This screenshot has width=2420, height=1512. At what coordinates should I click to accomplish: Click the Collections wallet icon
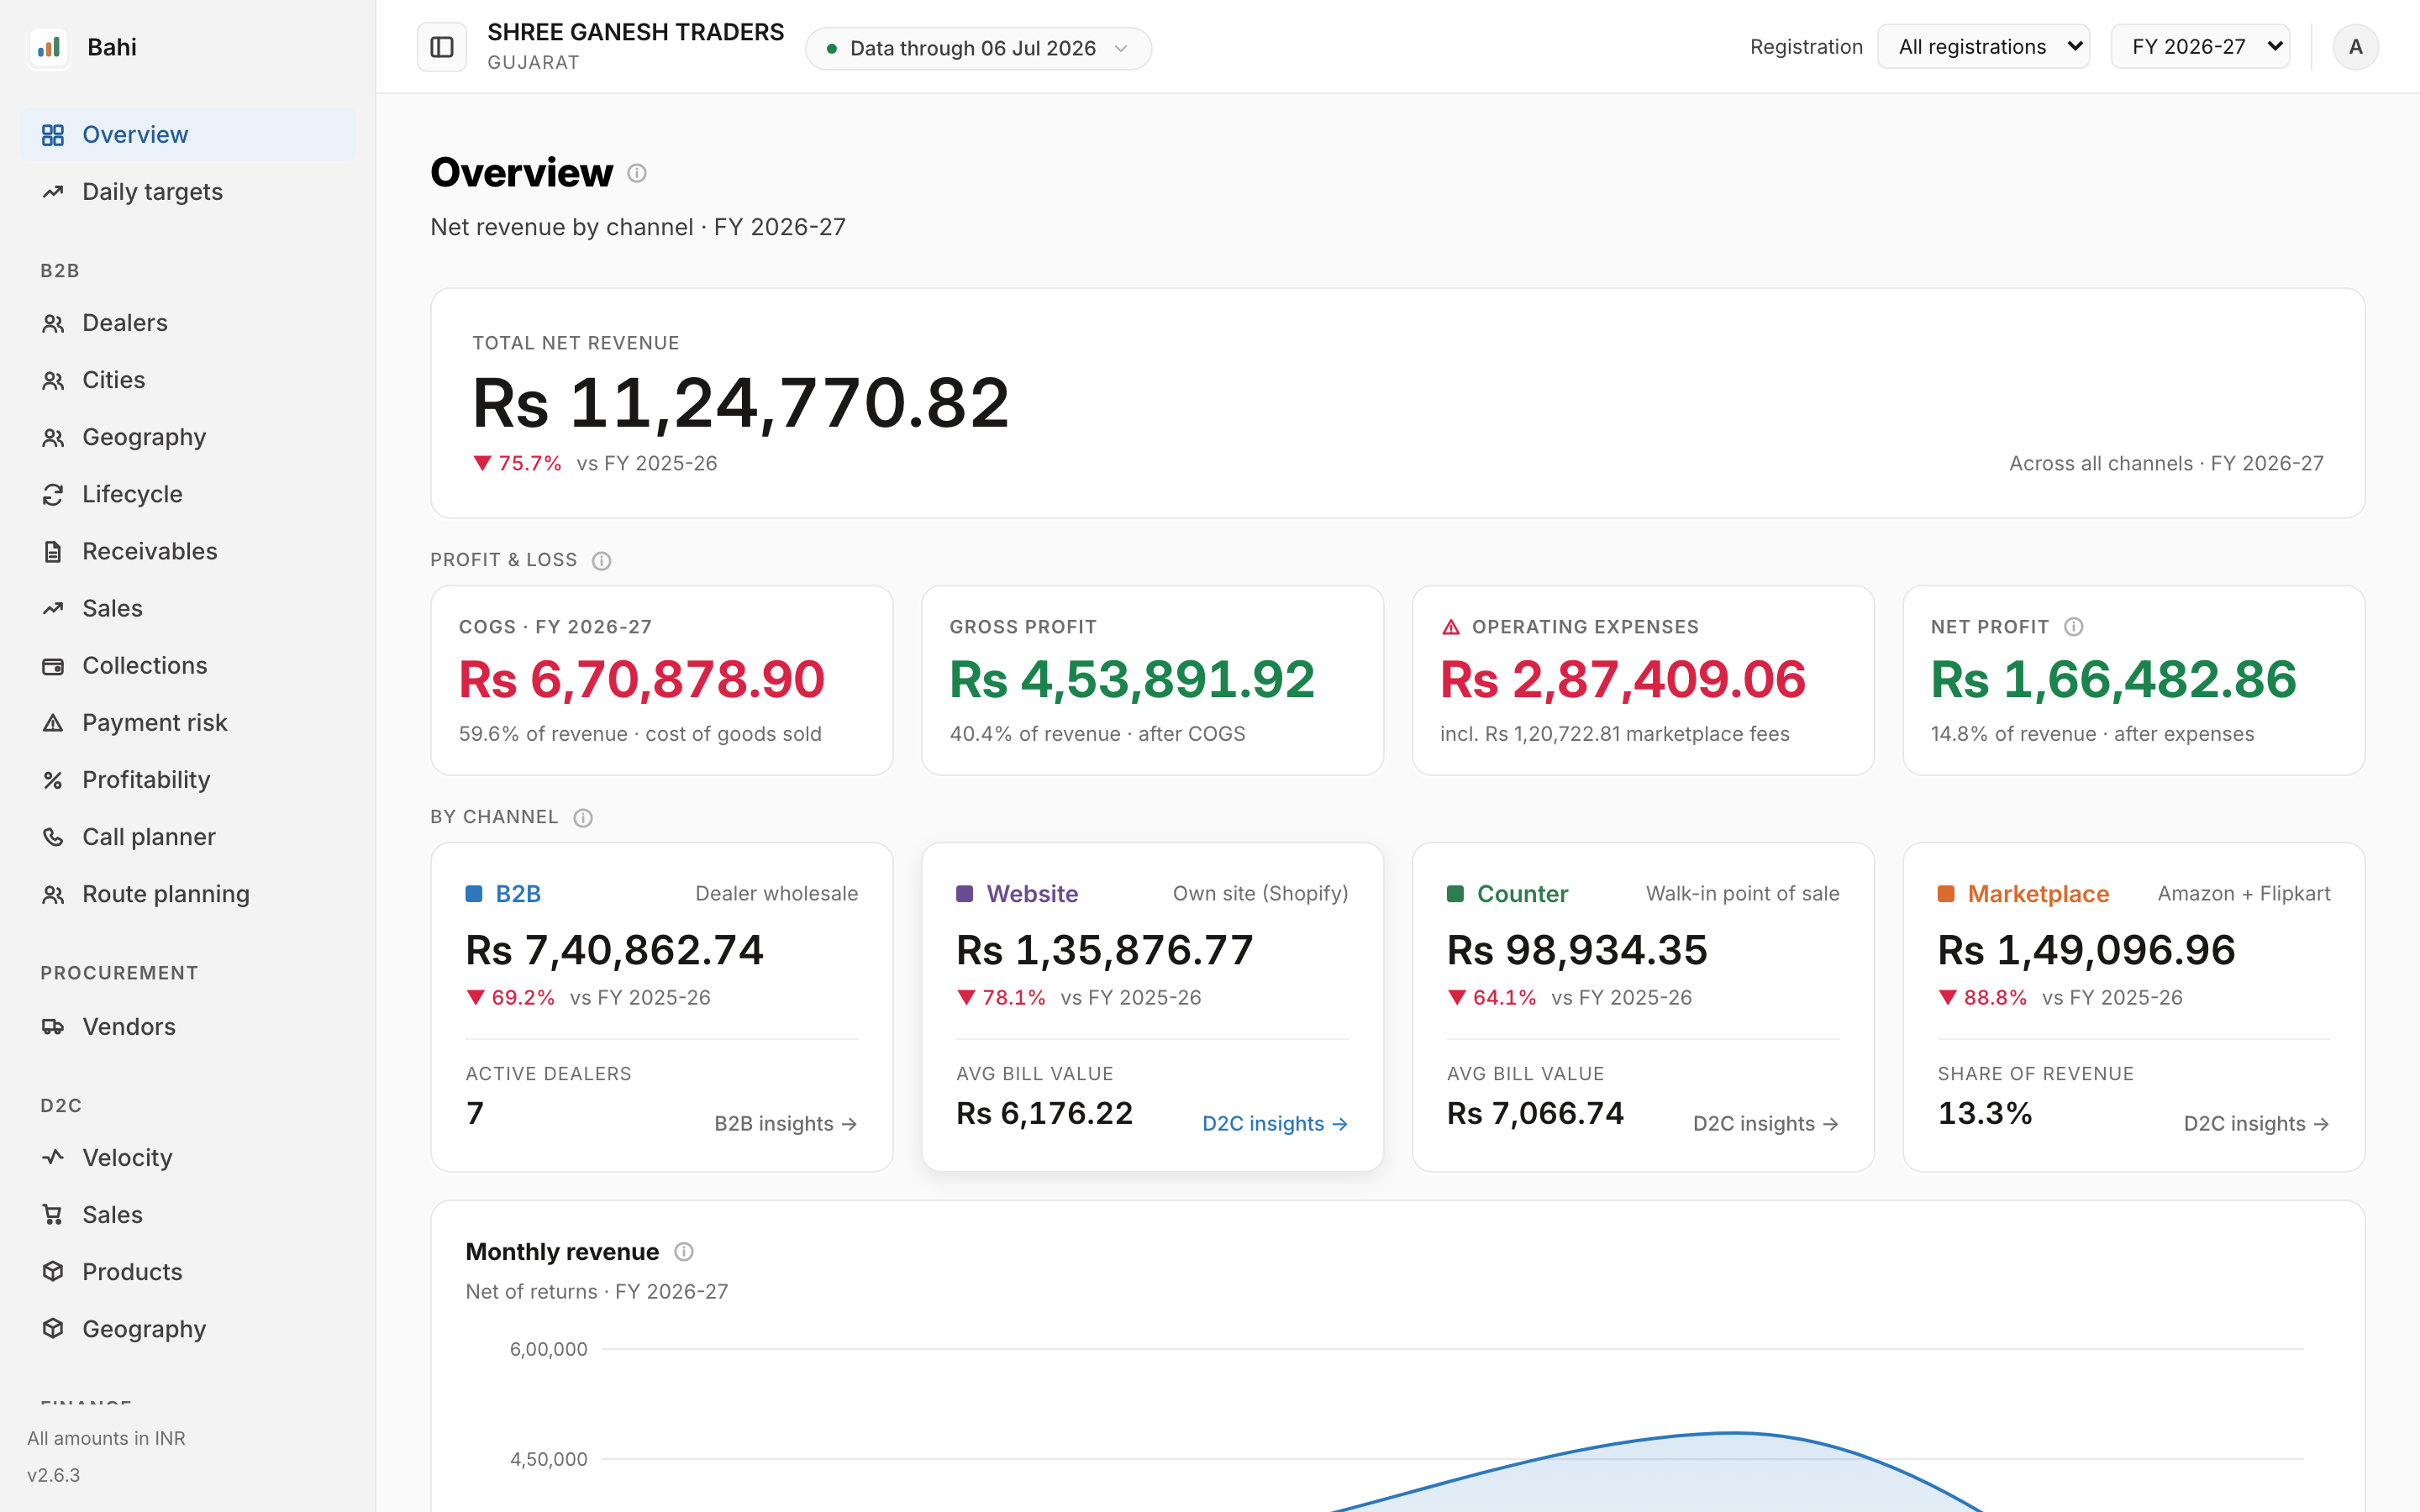point(53,666)
